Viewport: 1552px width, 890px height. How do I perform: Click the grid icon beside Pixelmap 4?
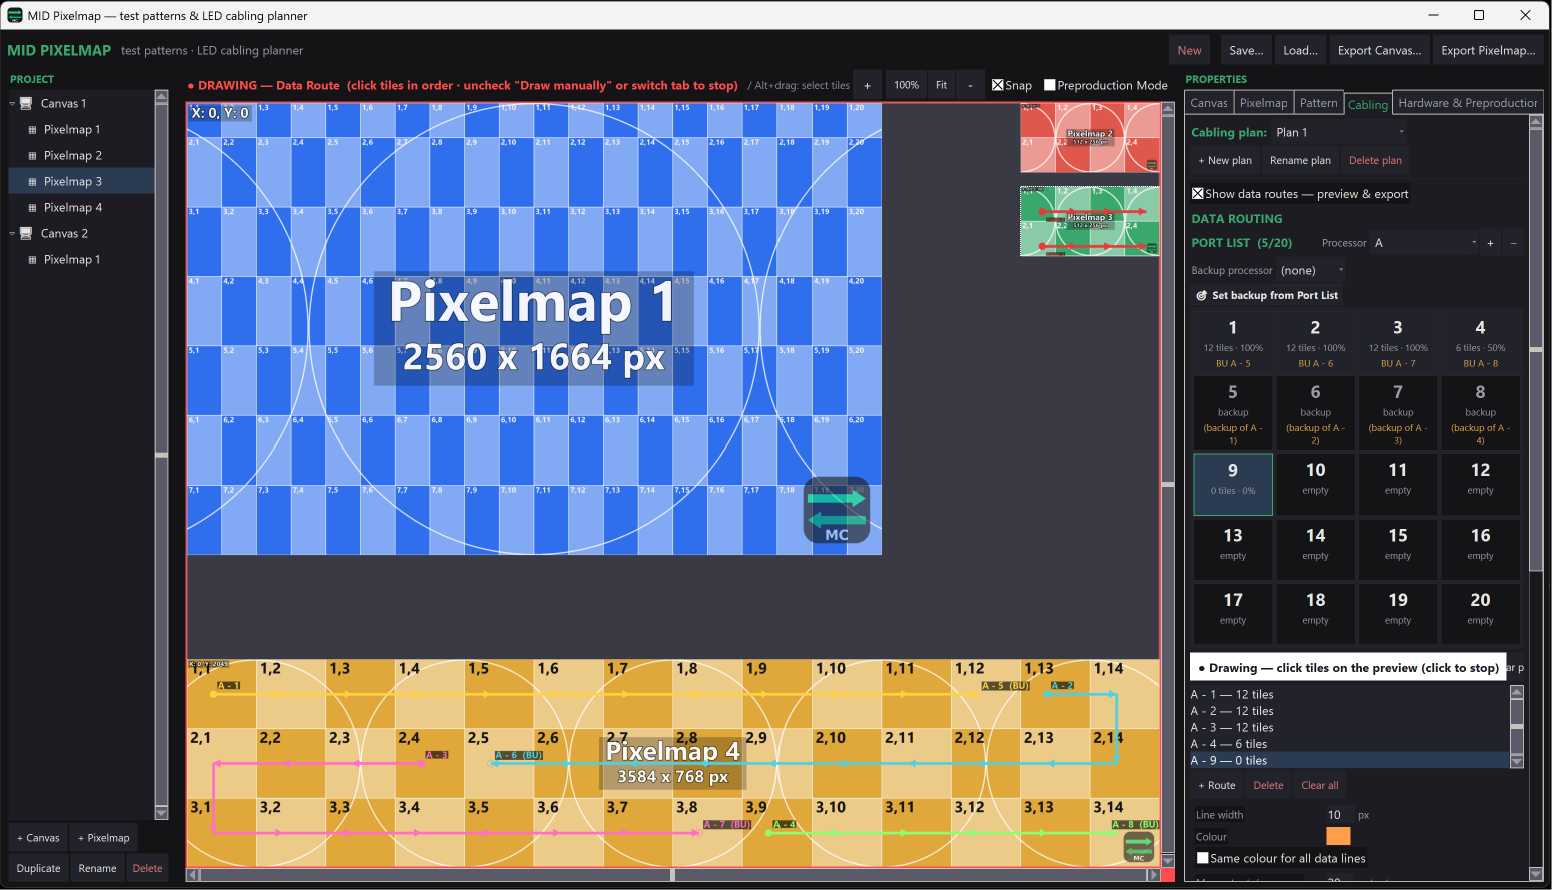[32, 208]
